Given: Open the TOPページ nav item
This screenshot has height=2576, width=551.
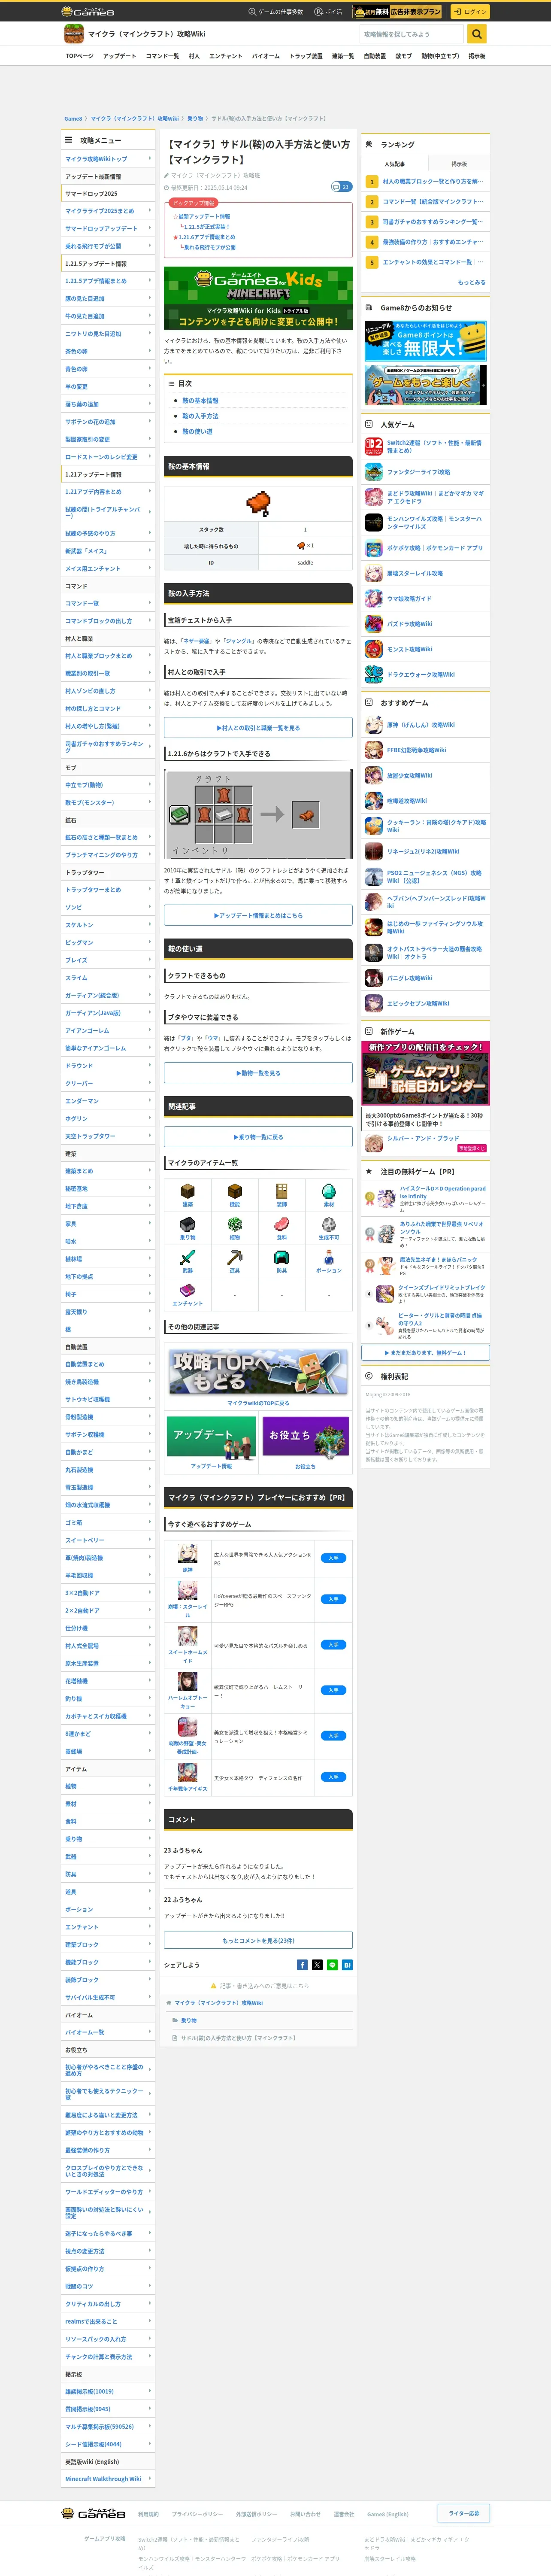Looking at the screenshot, I should tap(79, 56).
